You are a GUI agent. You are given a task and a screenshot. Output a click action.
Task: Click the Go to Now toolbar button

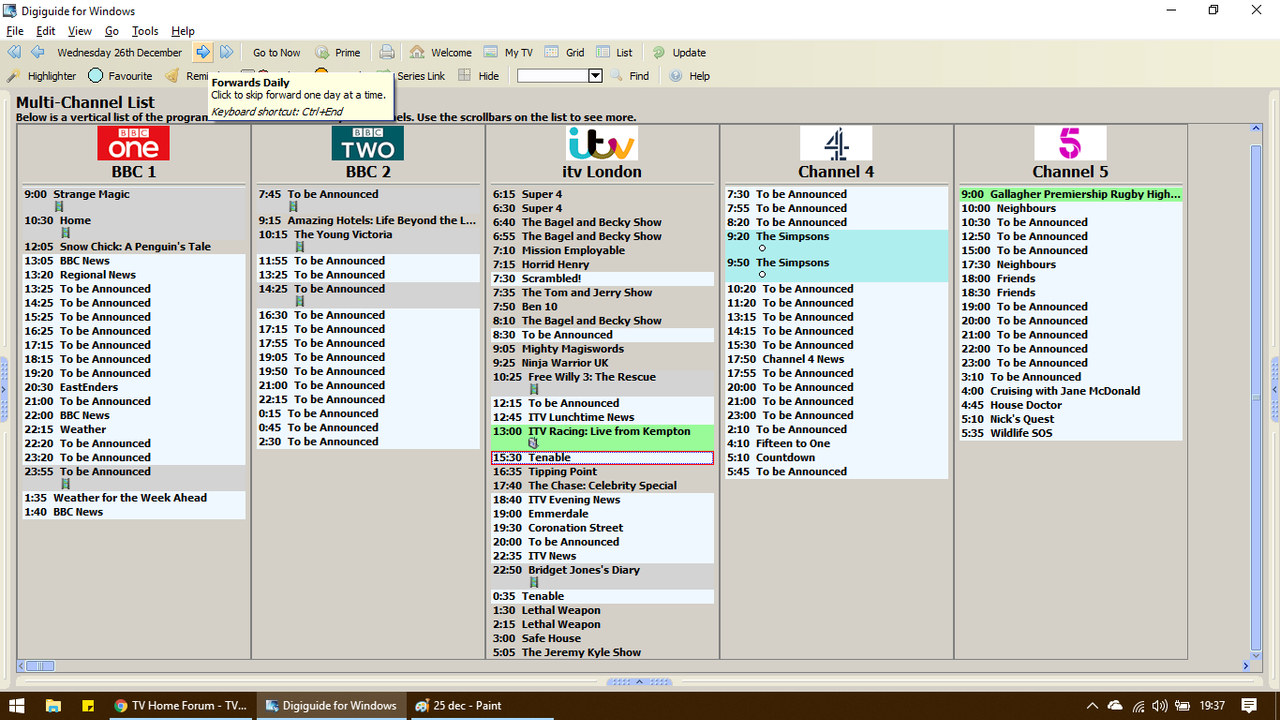(276, 53)
